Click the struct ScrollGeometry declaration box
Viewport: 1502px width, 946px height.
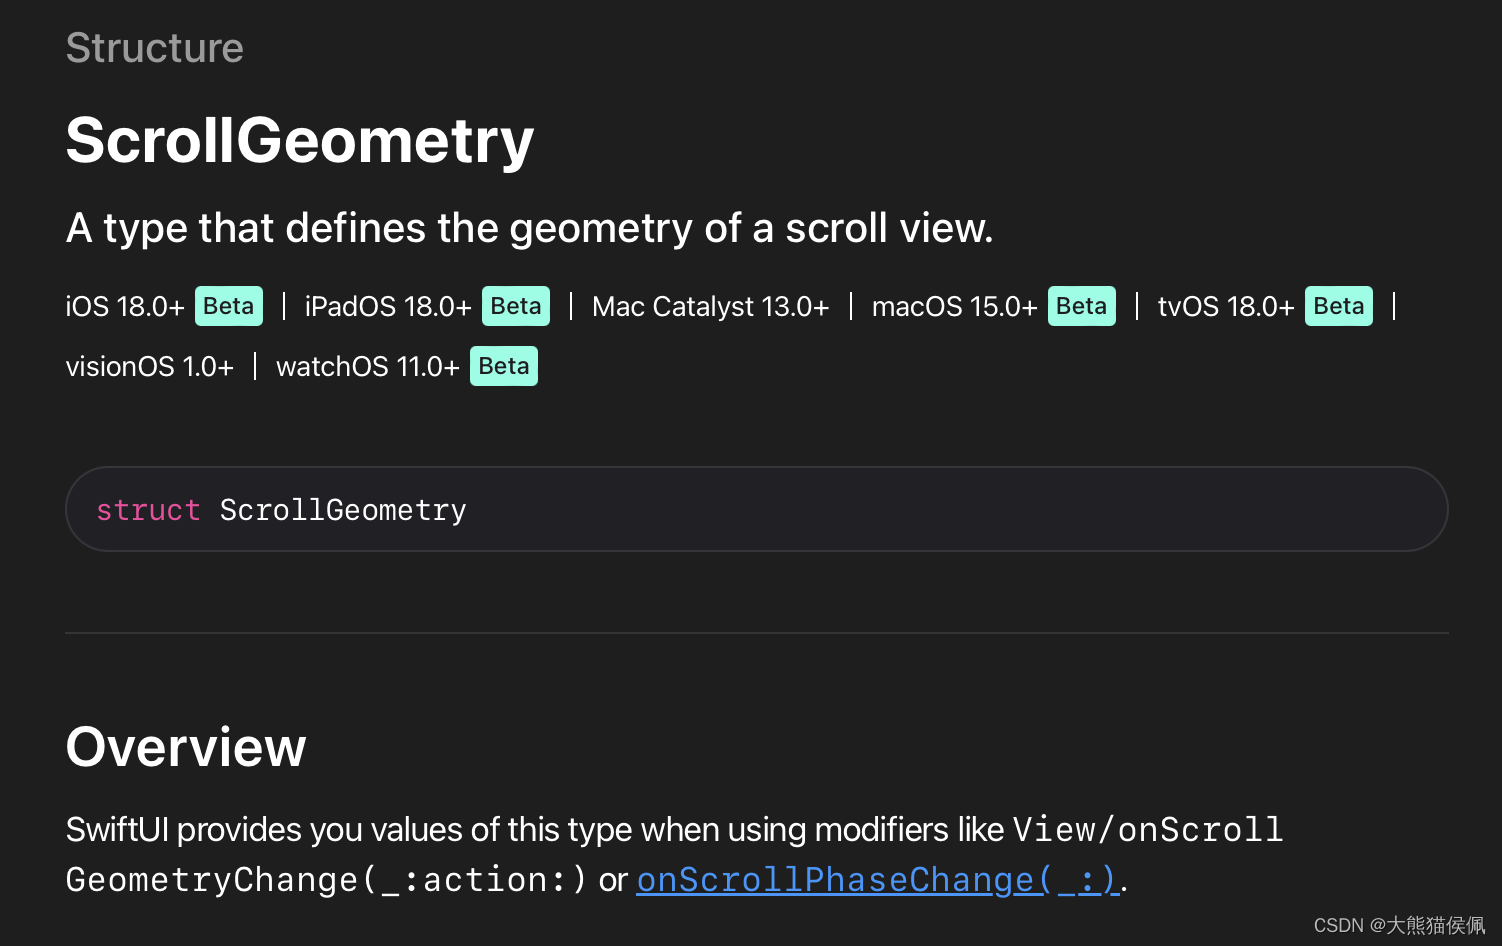coord(757,509)
